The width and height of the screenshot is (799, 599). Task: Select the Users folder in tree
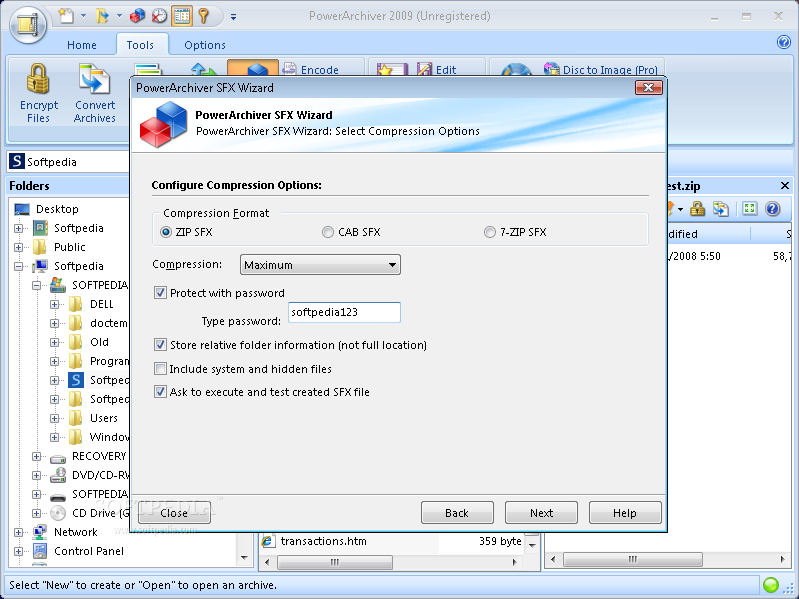(103, 418)
